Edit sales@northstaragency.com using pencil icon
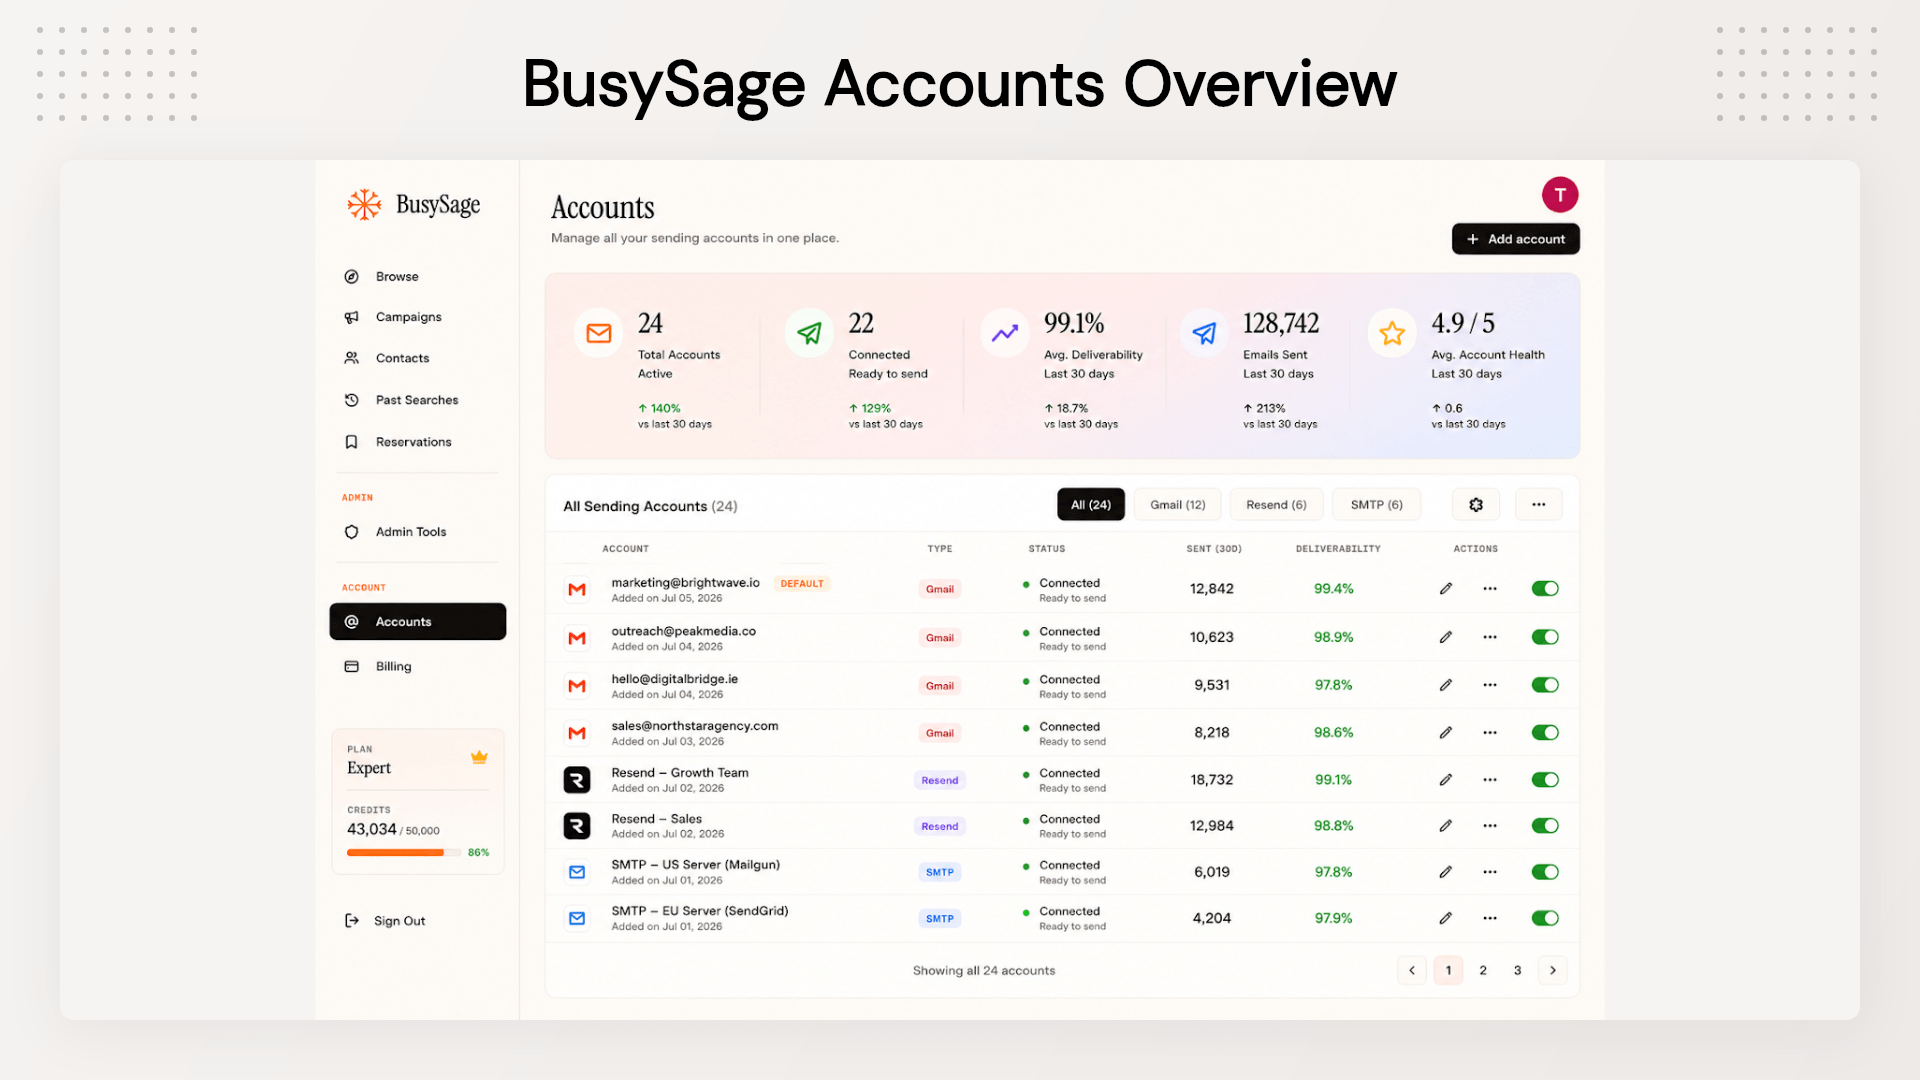Viewport: 1920px width, 1080px height. coord(1446,733)
